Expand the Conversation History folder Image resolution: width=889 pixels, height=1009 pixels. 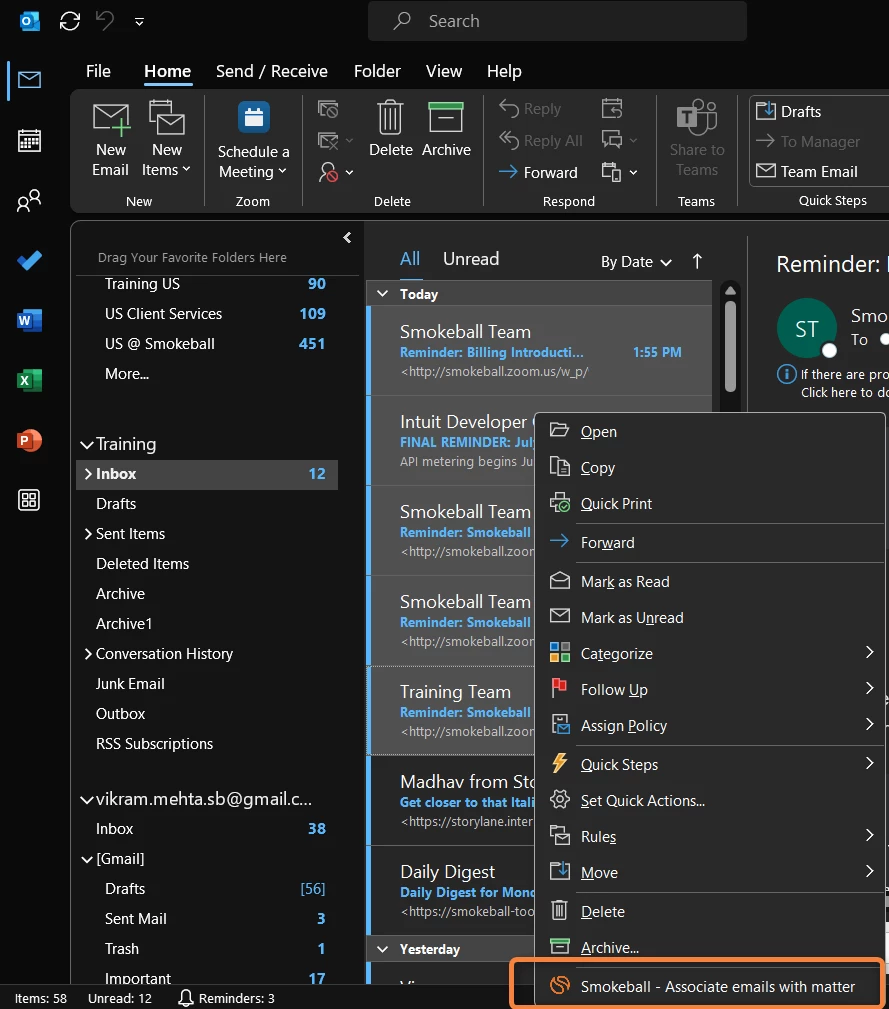tap(88, 654)
